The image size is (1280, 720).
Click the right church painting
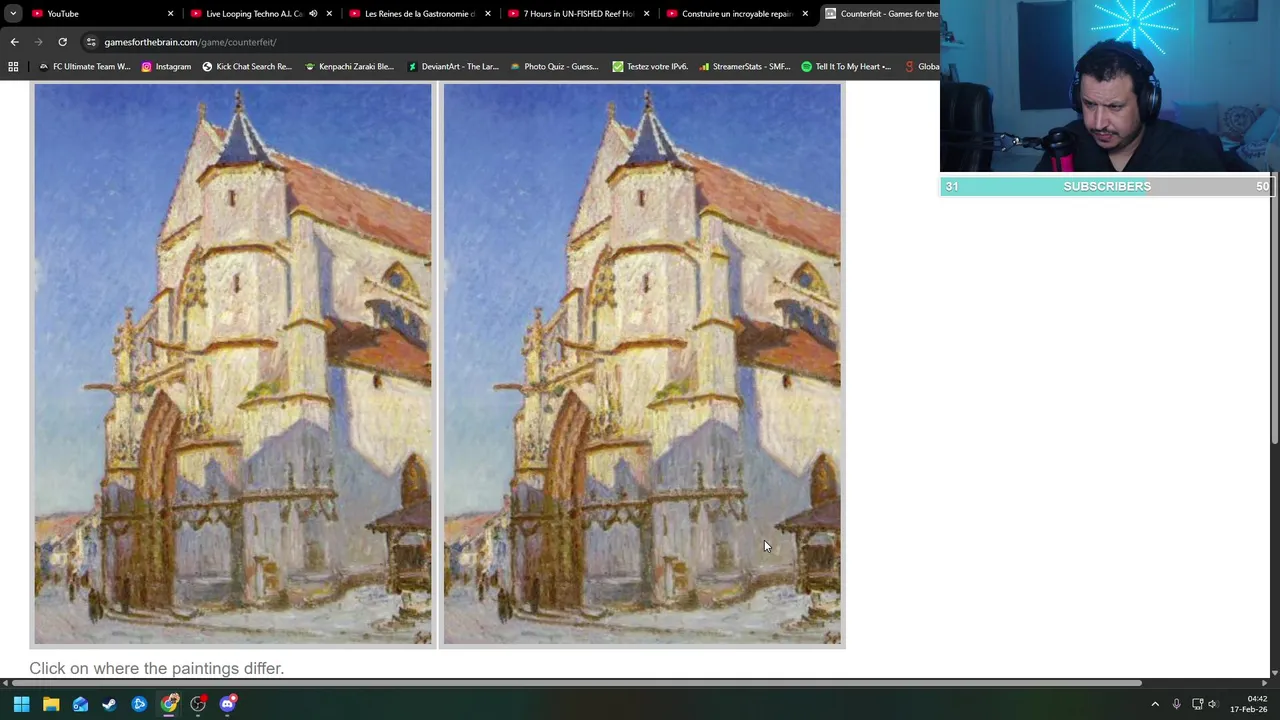[642, 364]
